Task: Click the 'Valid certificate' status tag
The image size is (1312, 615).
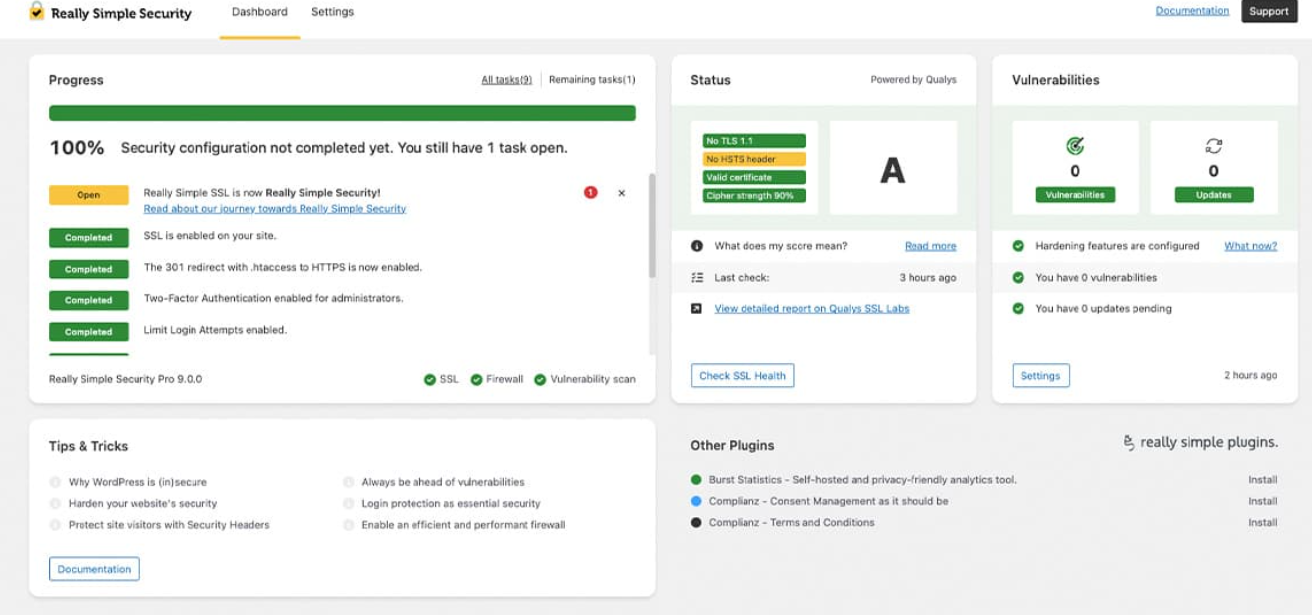Action: [x=754, y=177]
